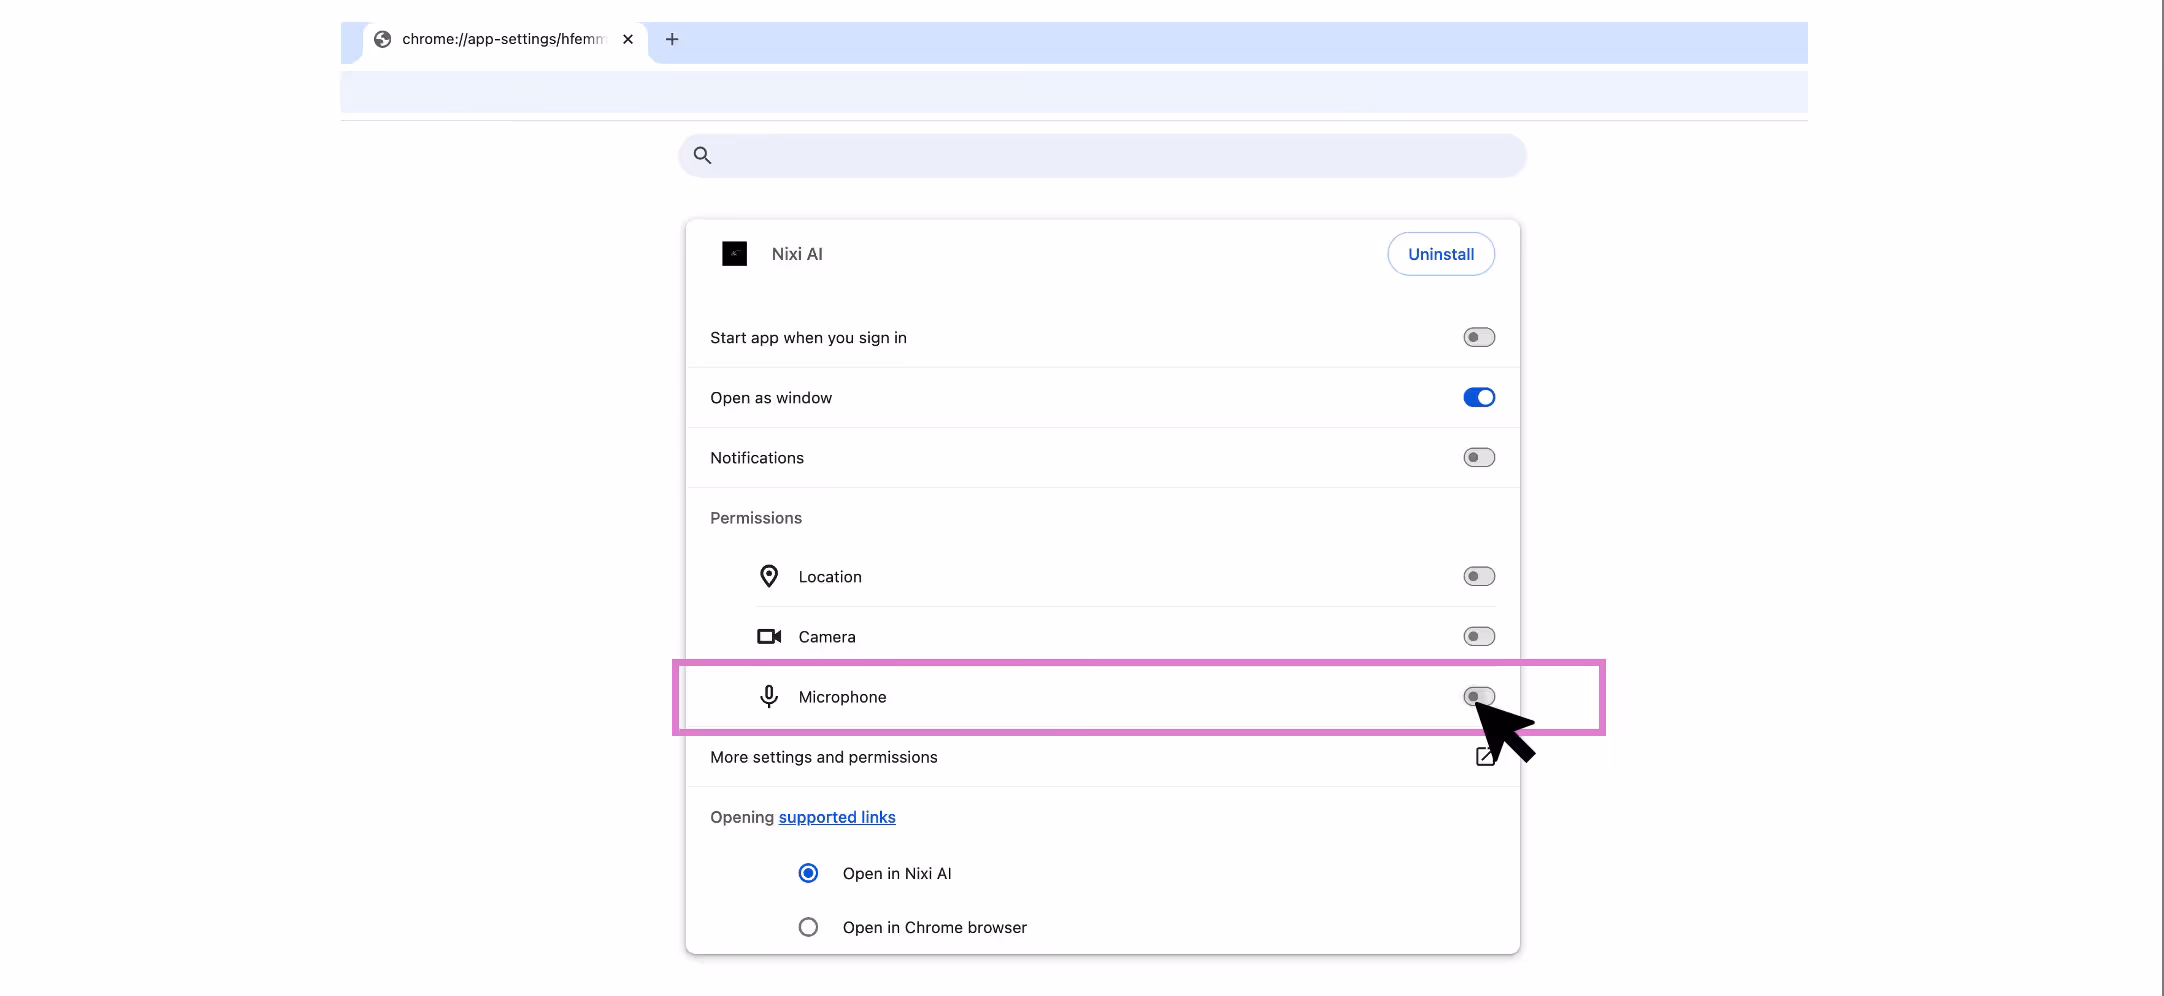
Task: Click the Nixi AI app icon
Action: click(734, 253)
